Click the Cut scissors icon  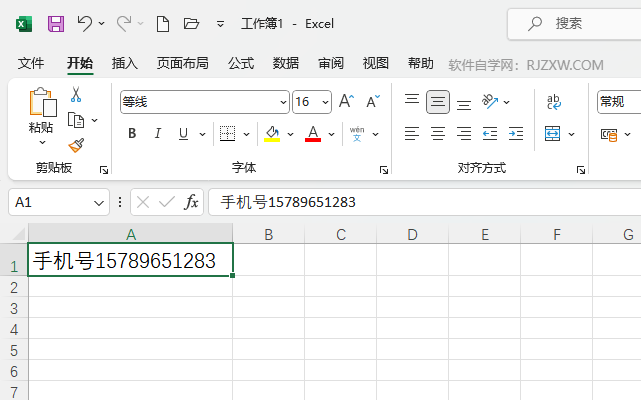click(76, 94)
